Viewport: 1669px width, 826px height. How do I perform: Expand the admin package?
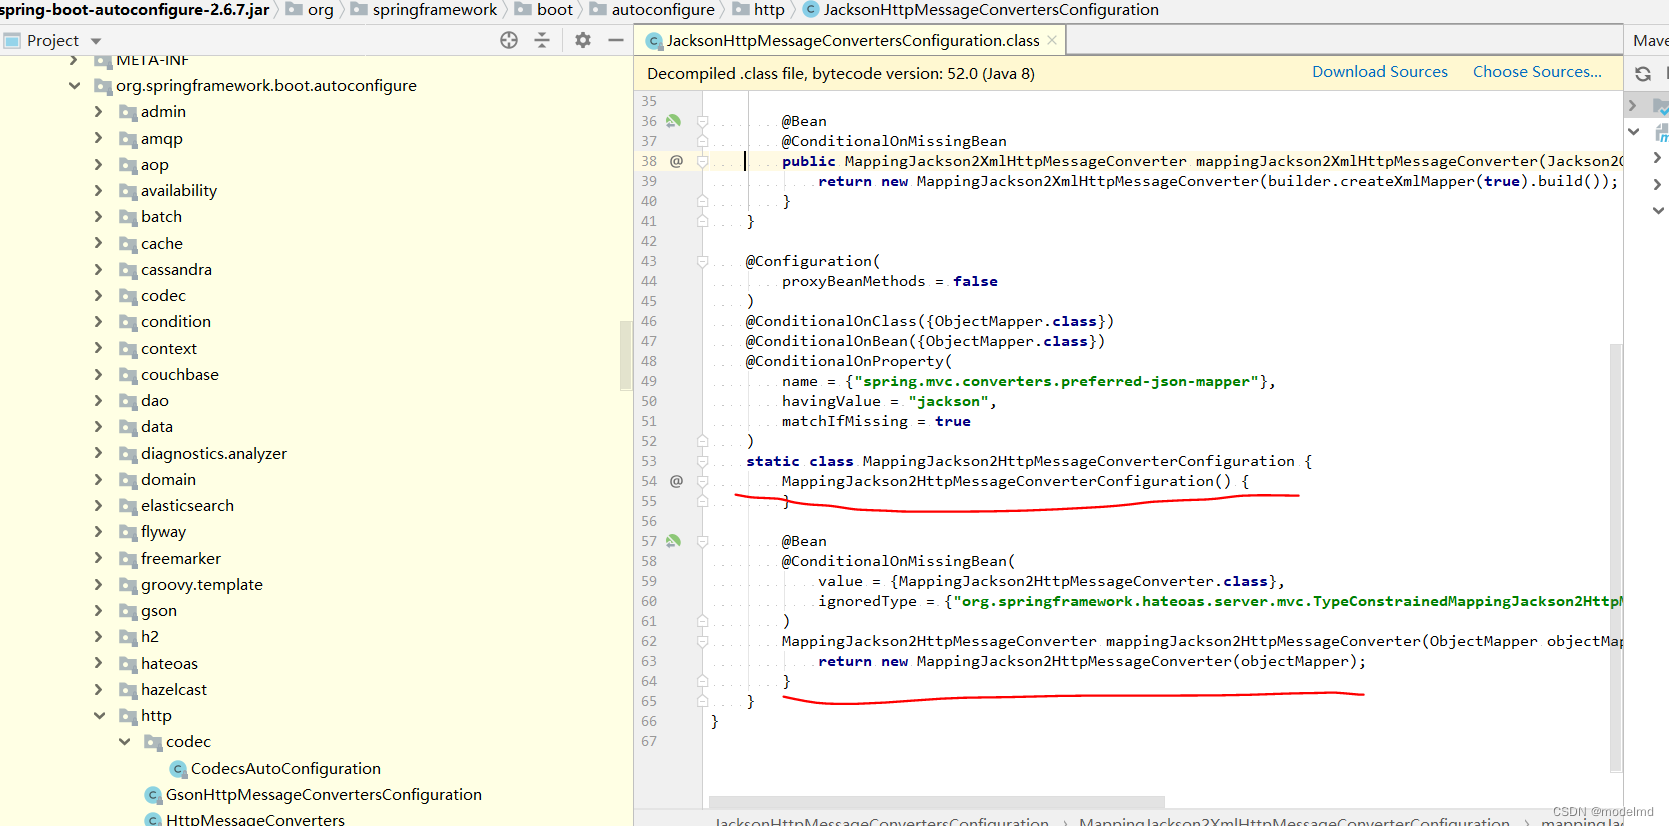click(98, 112)
